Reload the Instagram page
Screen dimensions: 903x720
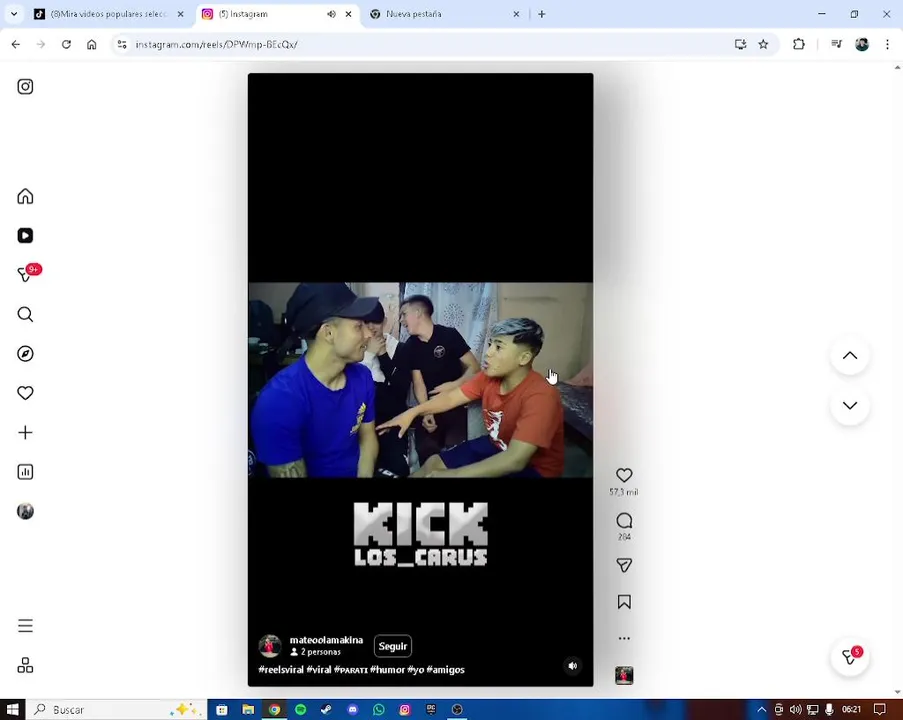(x=66, y=44)
